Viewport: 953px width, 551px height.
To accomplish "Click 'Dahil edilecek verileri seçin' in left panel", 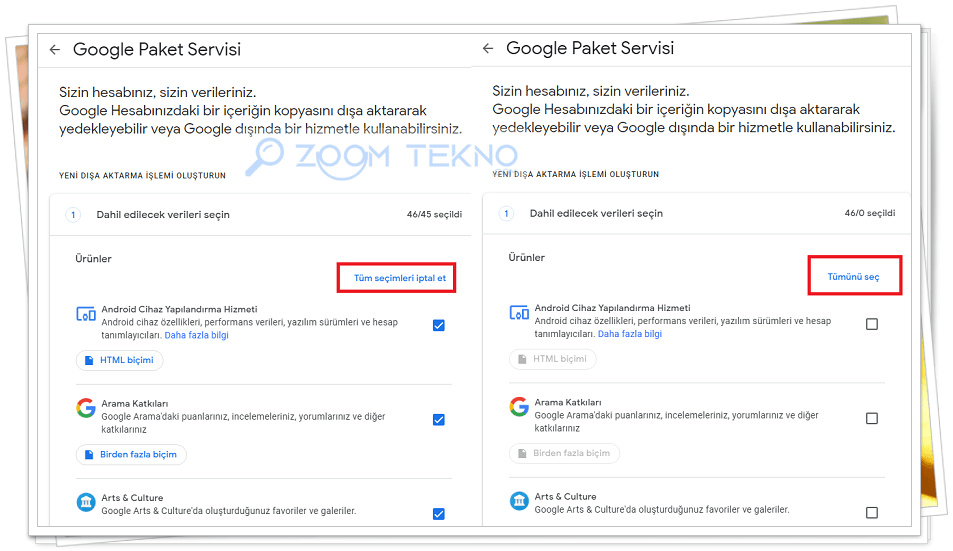I will tap(163, 214).
